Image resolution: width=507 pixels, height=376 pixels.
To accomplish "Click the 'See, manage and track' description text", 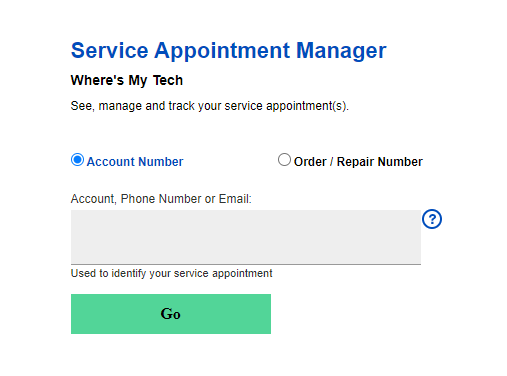I will [210, 106].
